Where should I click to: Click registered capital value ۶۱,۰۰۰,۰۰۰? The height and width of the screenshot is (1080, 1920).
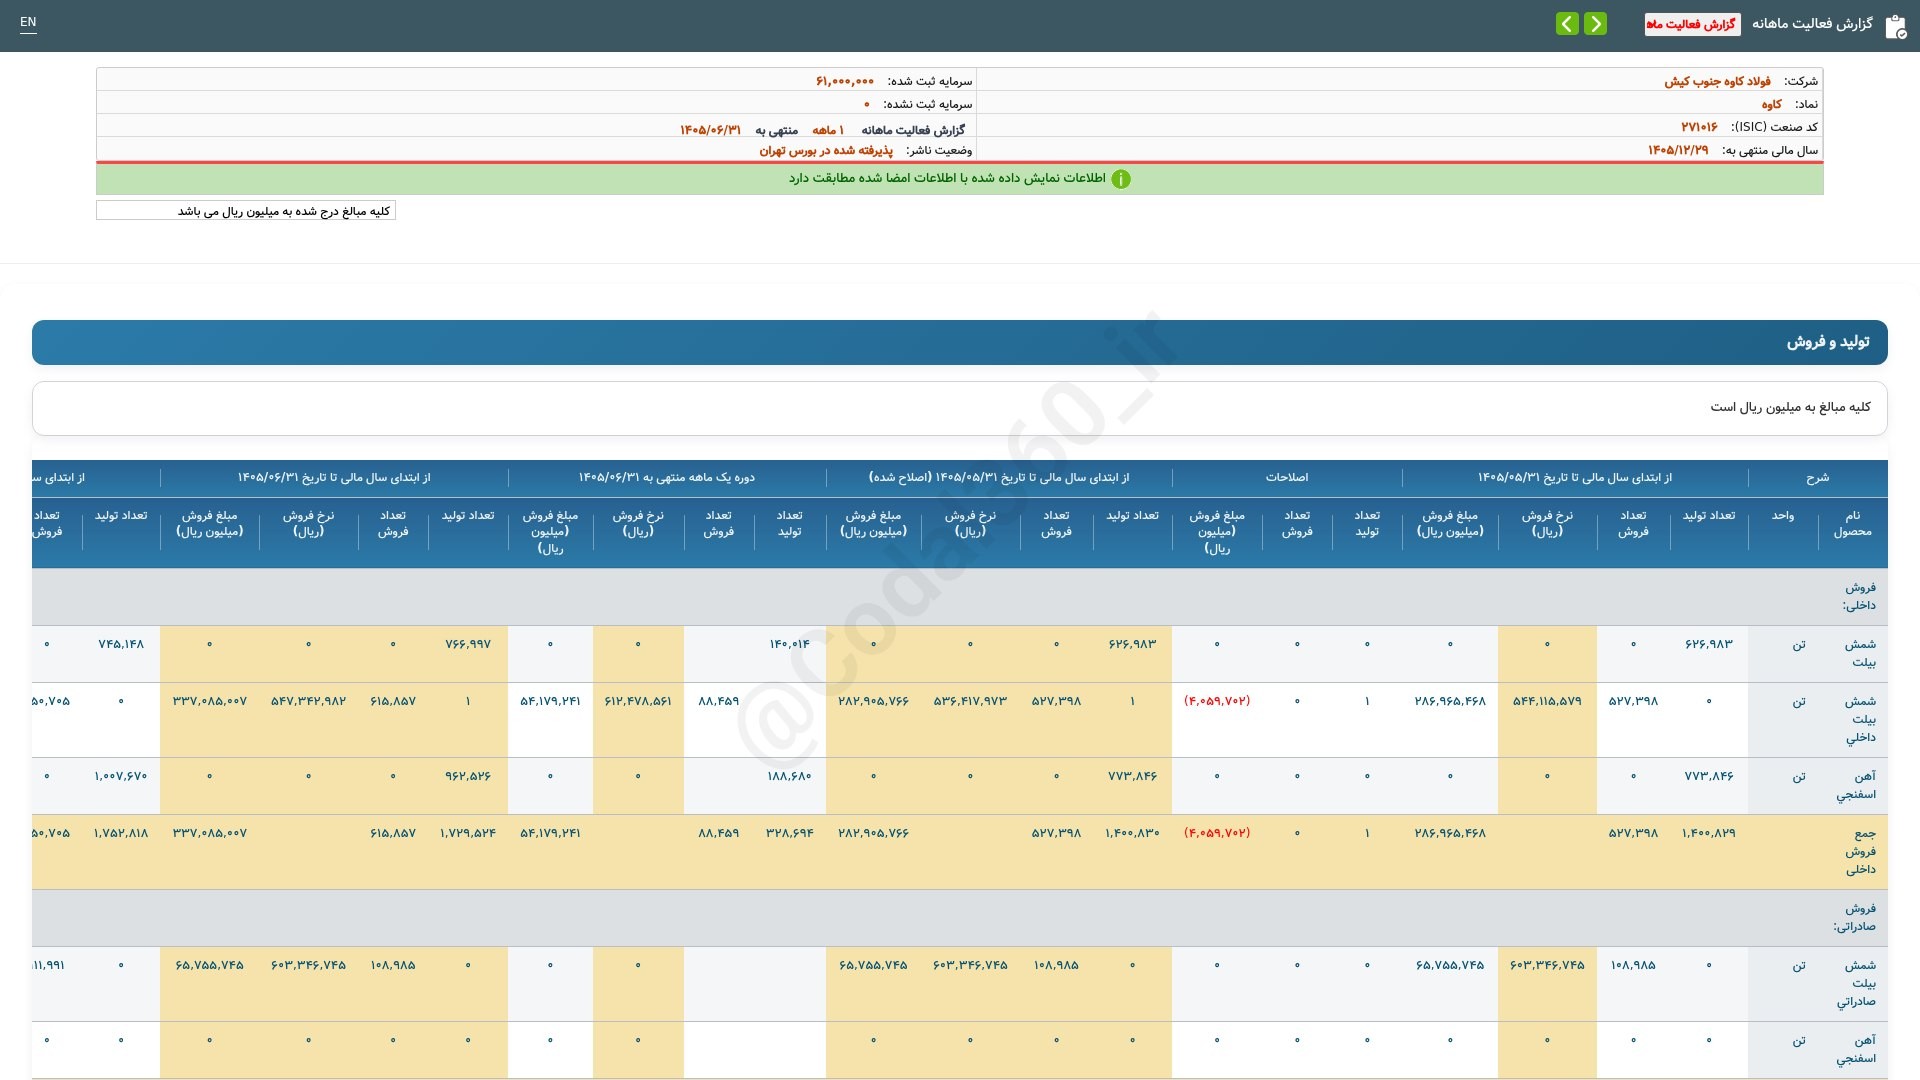pos(845,81)
